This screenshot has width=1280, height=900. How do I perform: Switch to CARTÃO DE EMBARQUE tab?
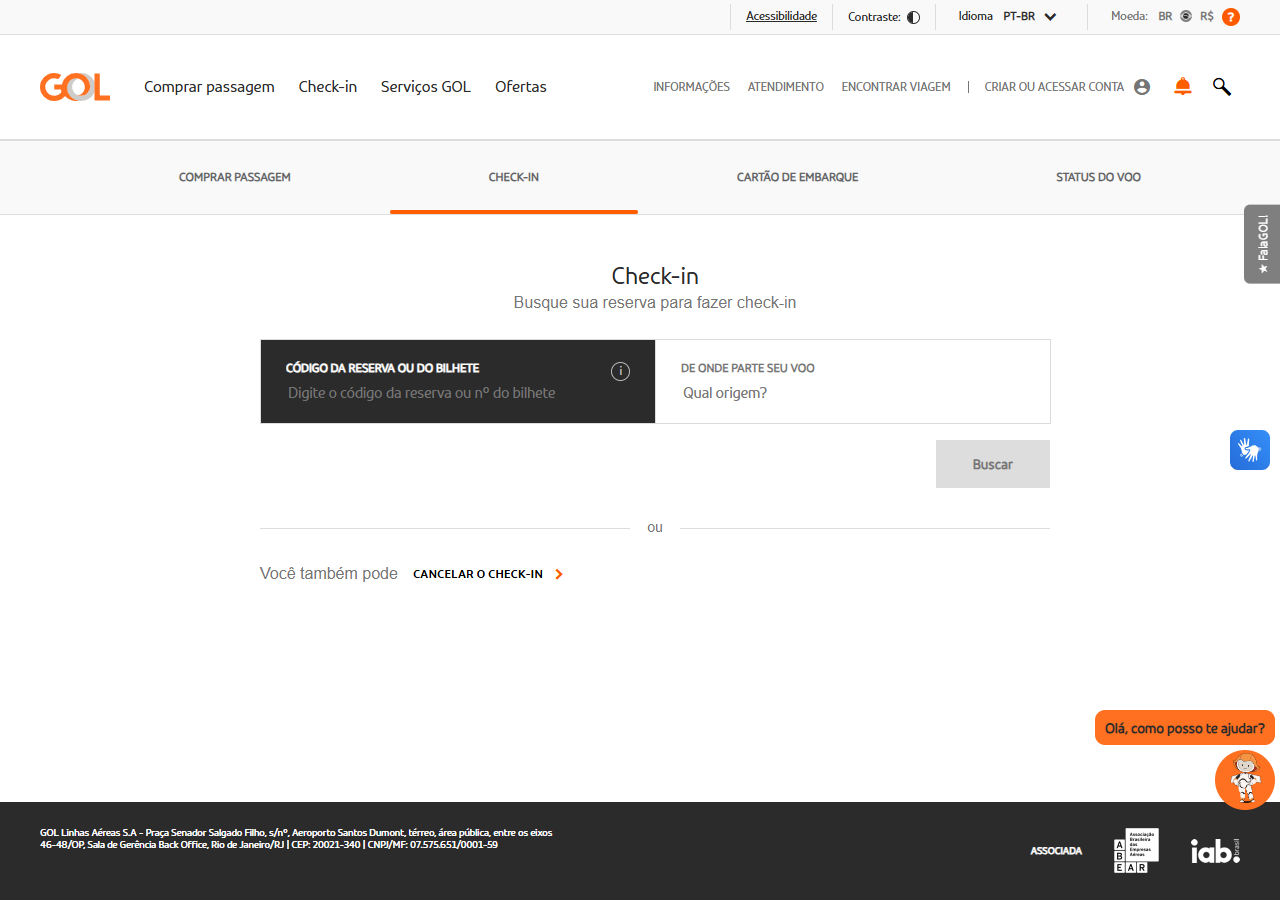[798, 177]
